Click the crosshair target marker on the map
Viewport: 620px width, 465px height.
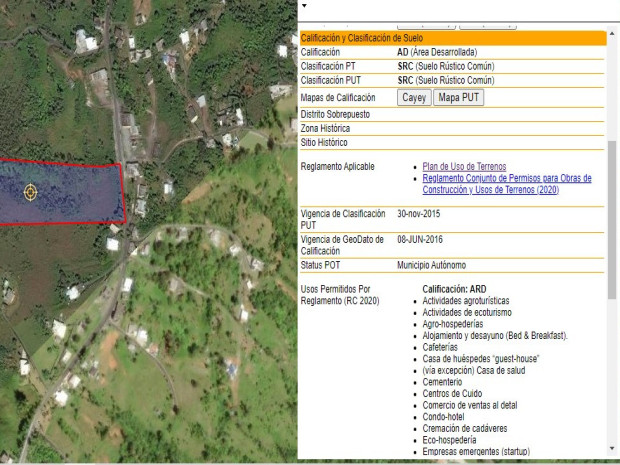[30, 191]
